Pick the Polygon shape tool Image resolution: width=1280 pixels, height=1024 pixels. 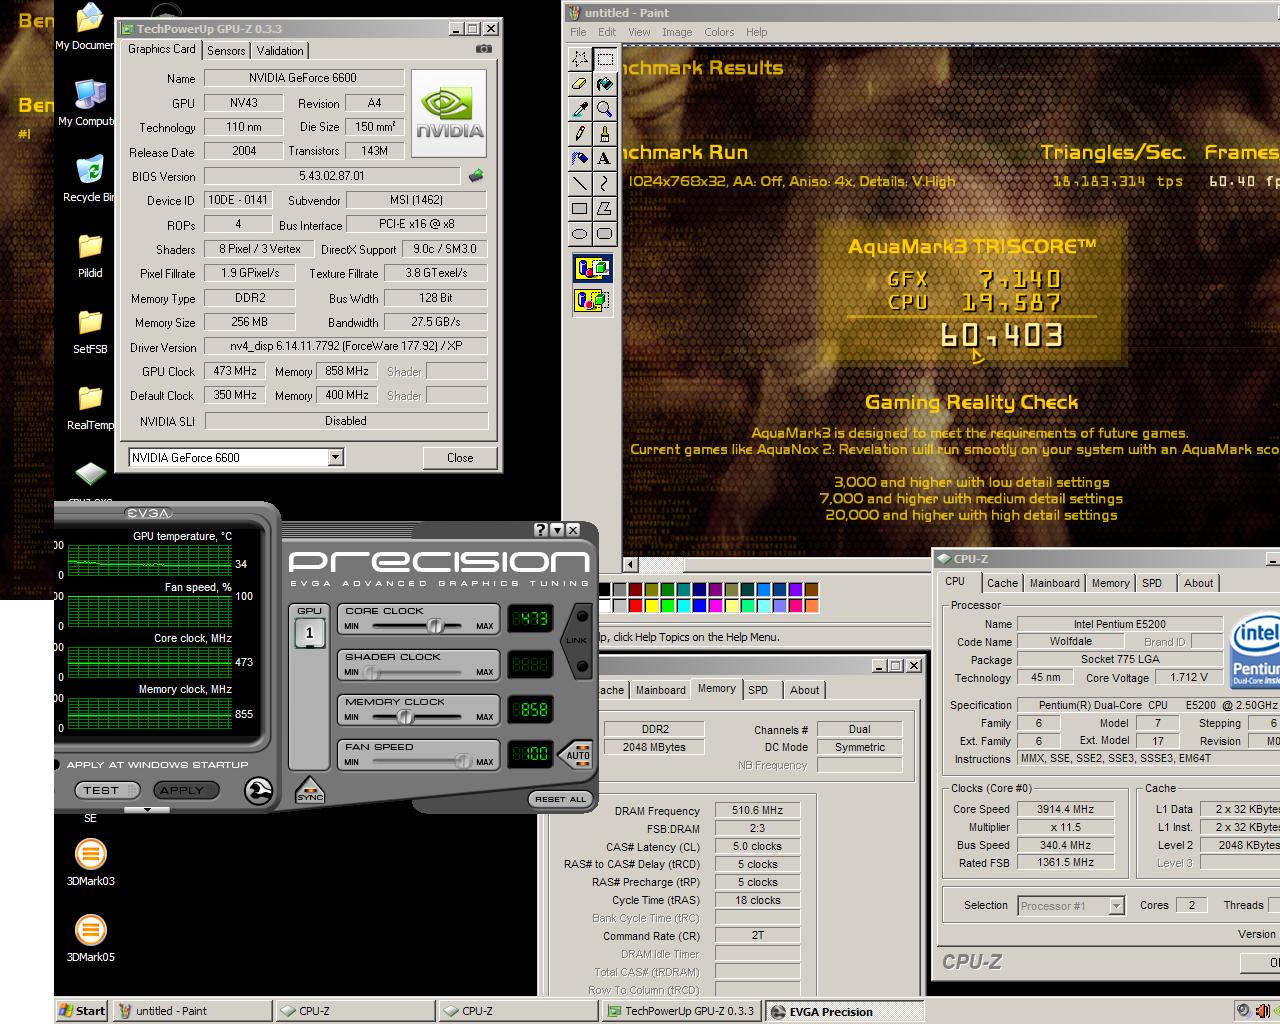pyautogui.click(x=604, y=209)
